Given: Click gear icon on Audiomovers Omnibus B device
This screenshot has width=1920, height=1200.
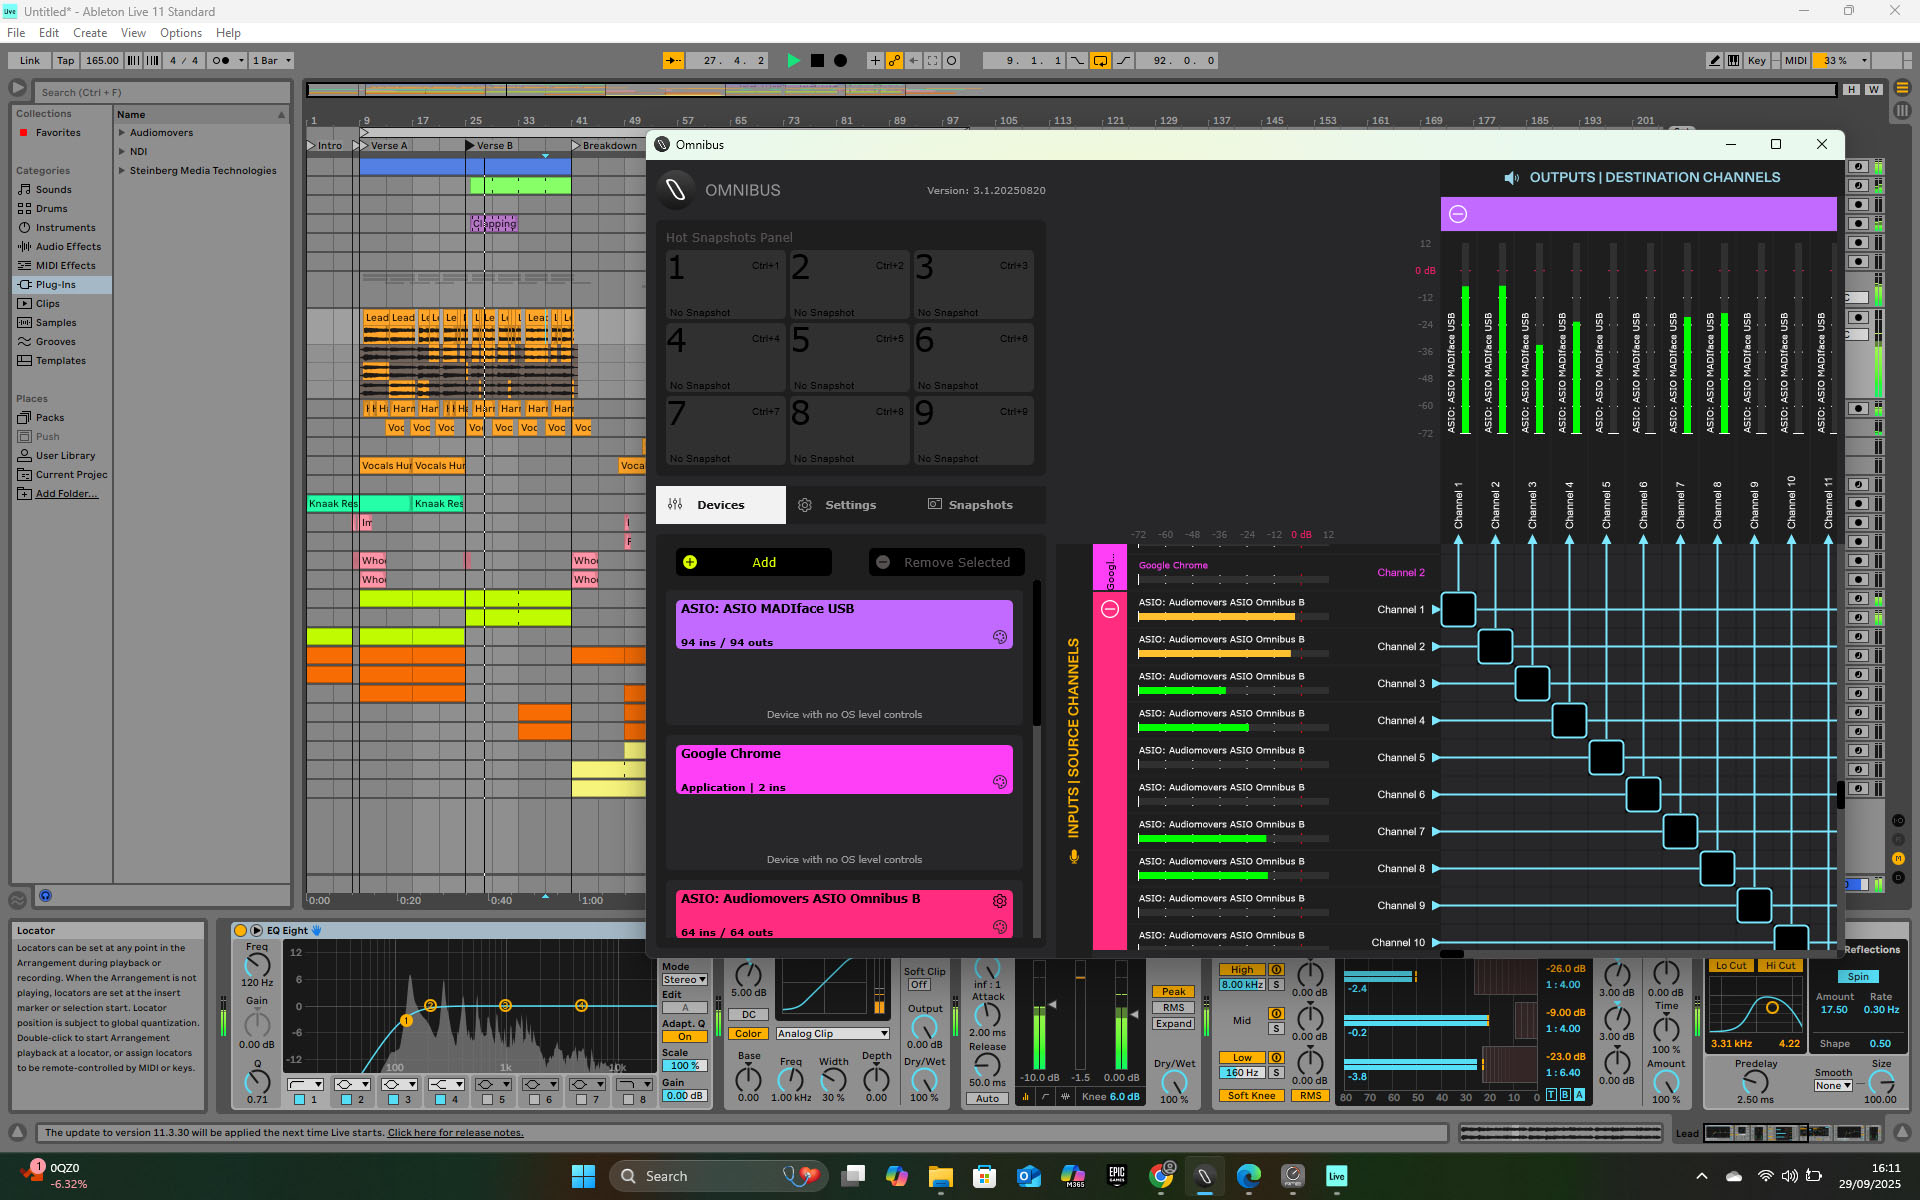Looking at the screenshot, I should [999, 901].
